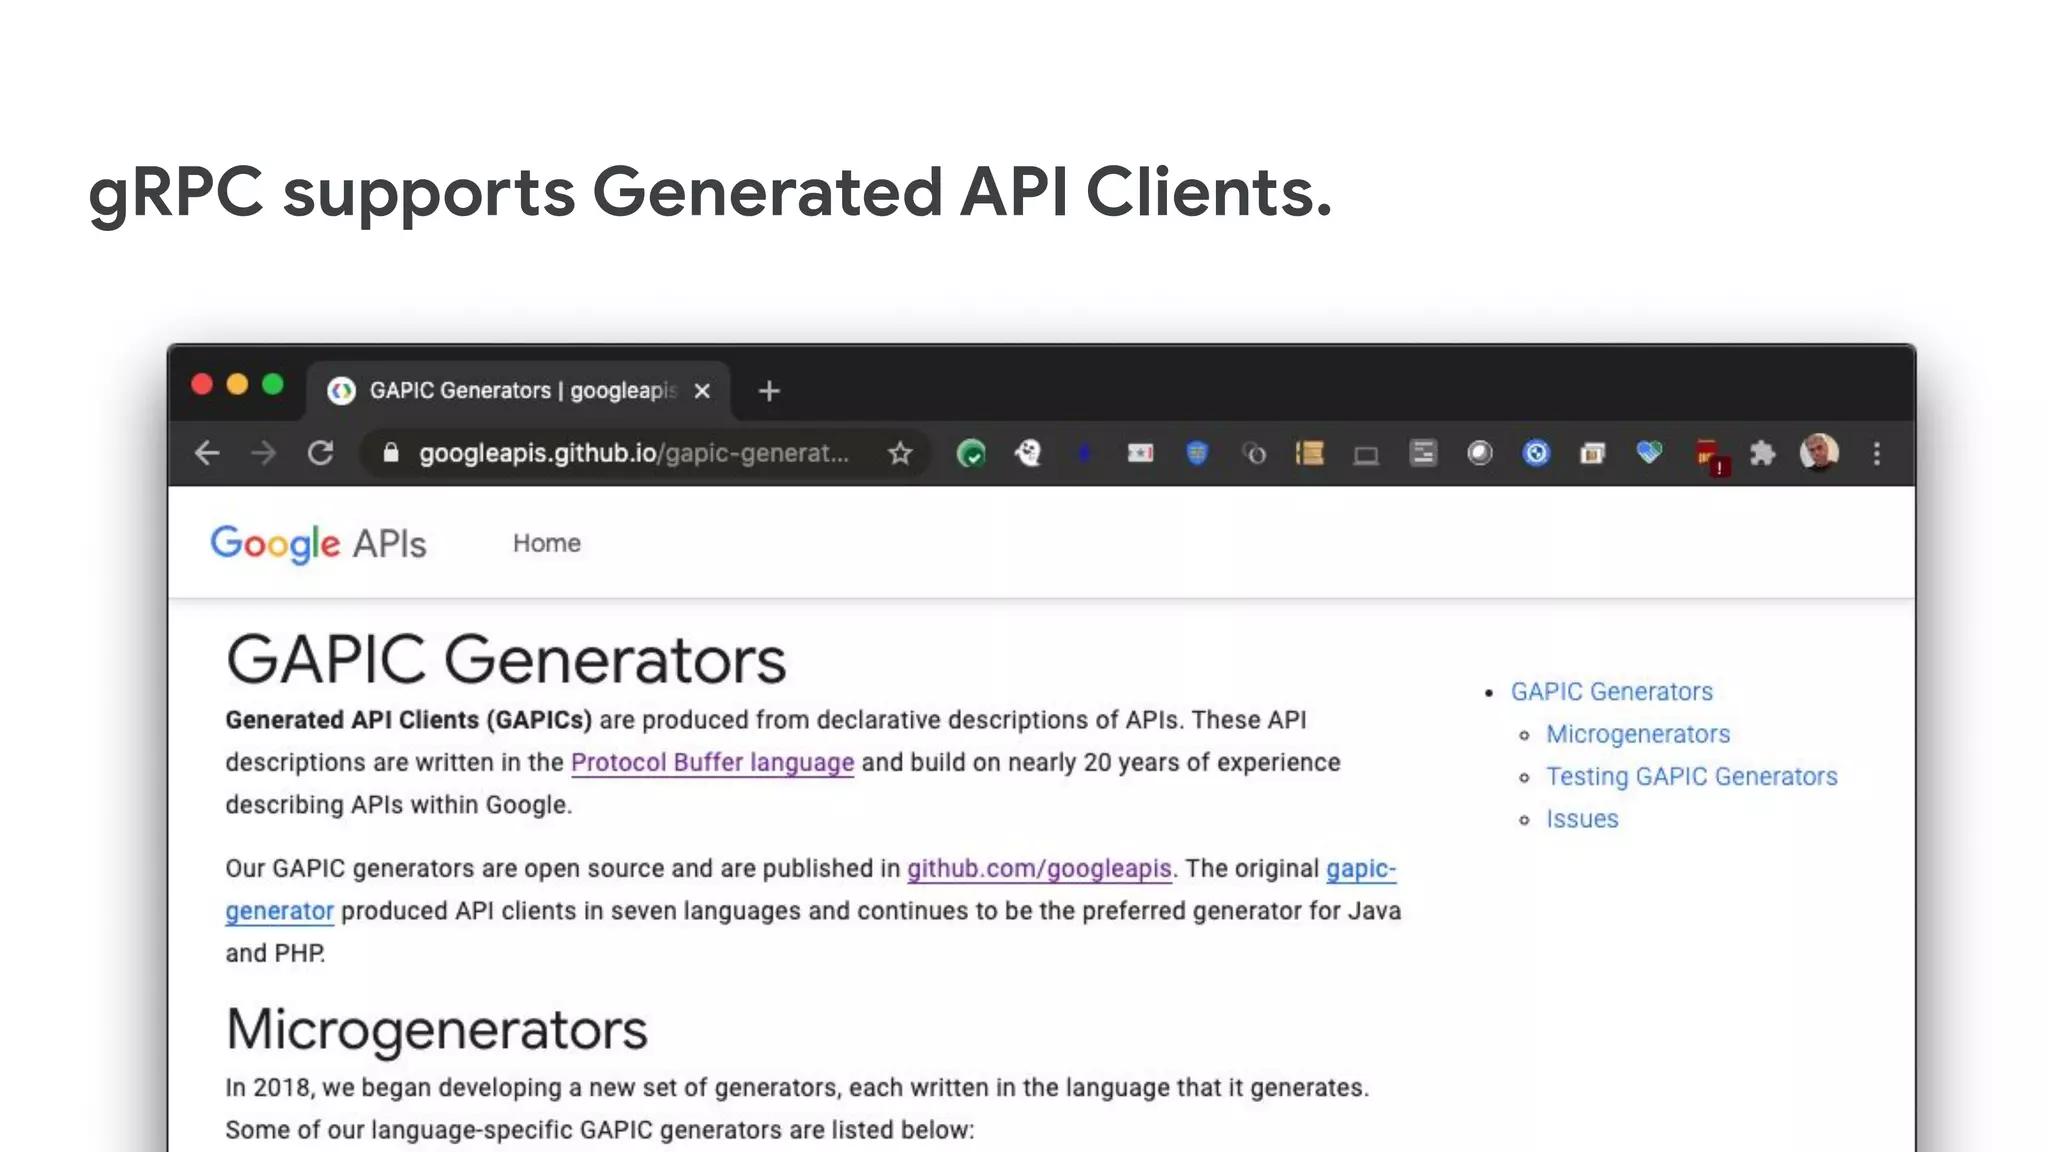The height and width of the screenshot is (1152, 2048).
Task: Open the blue shield with grid extension
Action: (x=1197, y=453)
